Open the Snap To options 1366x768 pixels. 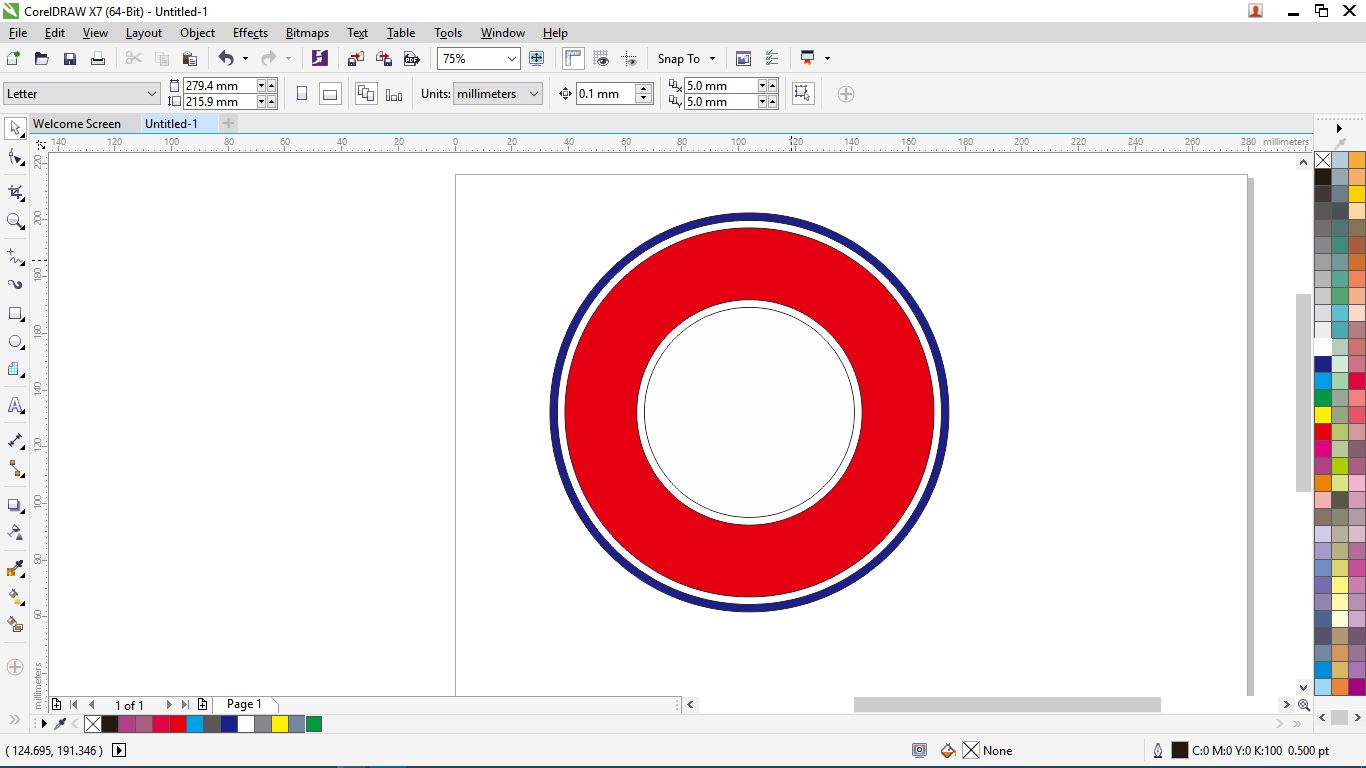click(686, 59)
